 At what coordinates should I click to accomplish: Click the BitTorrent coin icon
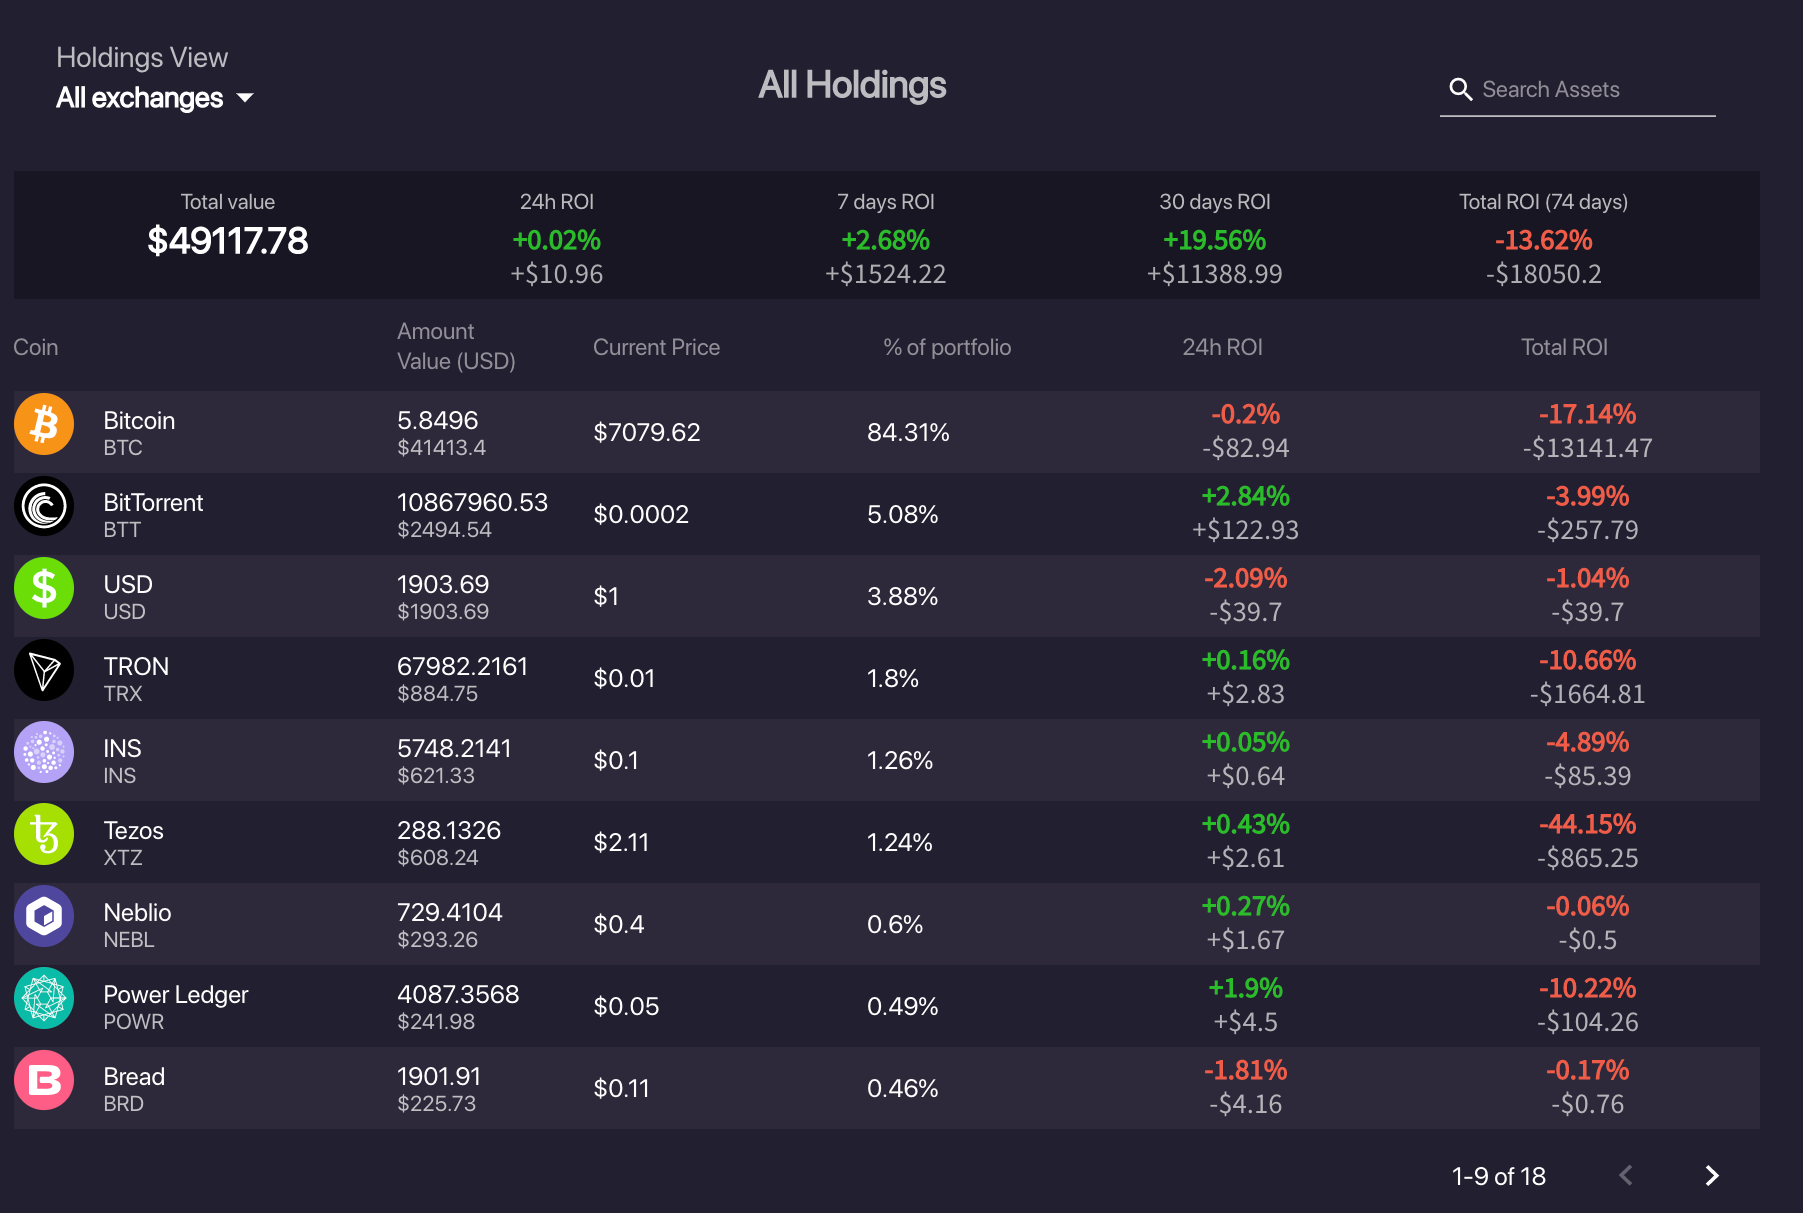click(44, 506)
